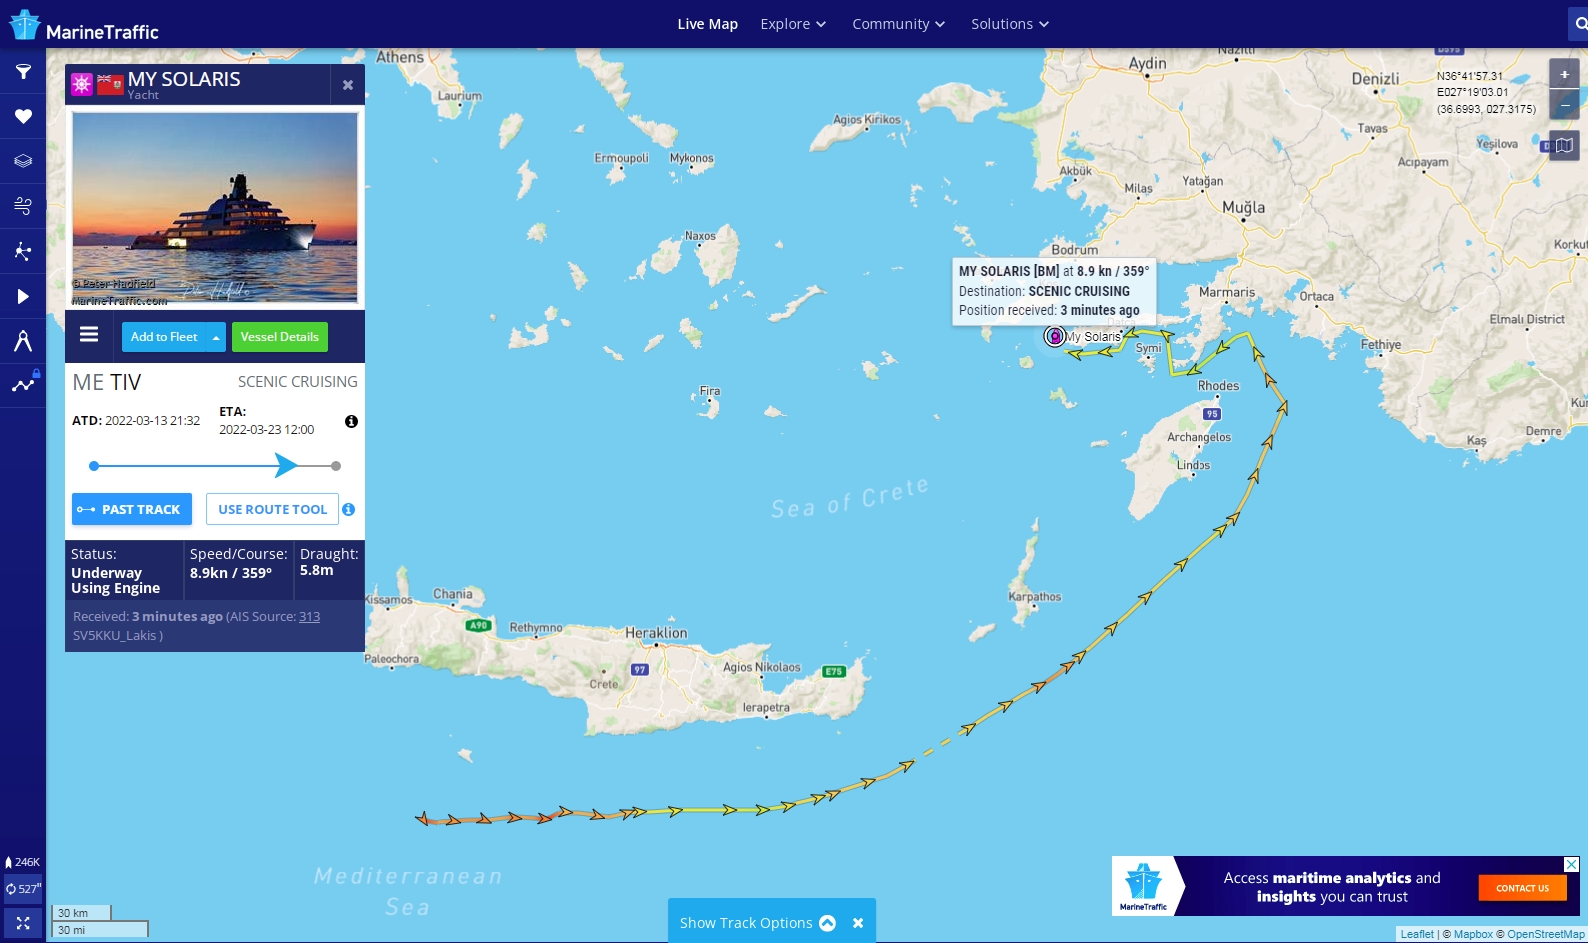Open the Community menu
The width and height of the screenshot is (1588, 943).
click(898, 24)
